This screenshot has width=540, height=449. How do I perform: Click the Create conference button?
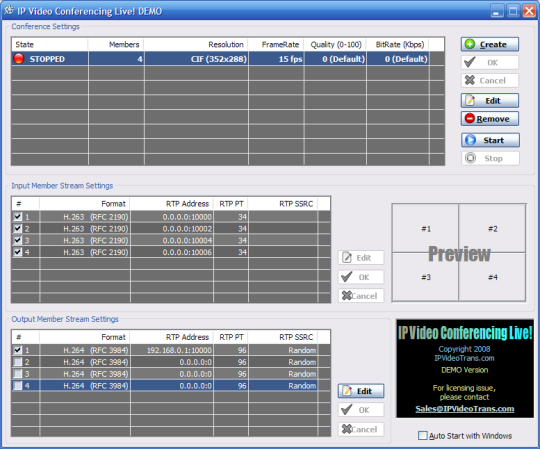490,44
